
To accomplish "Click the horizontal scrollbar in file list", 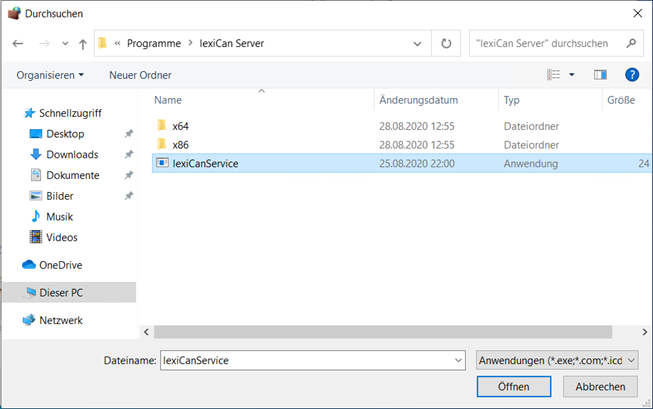I will [x=380, y=331].
